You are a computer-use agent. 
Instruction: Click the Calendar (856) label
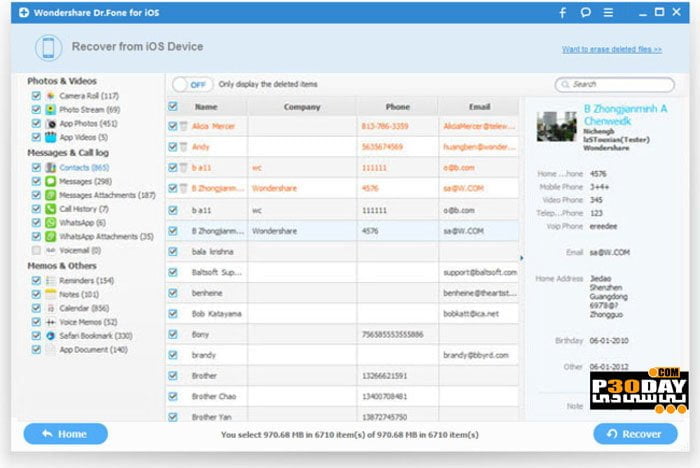84,308
